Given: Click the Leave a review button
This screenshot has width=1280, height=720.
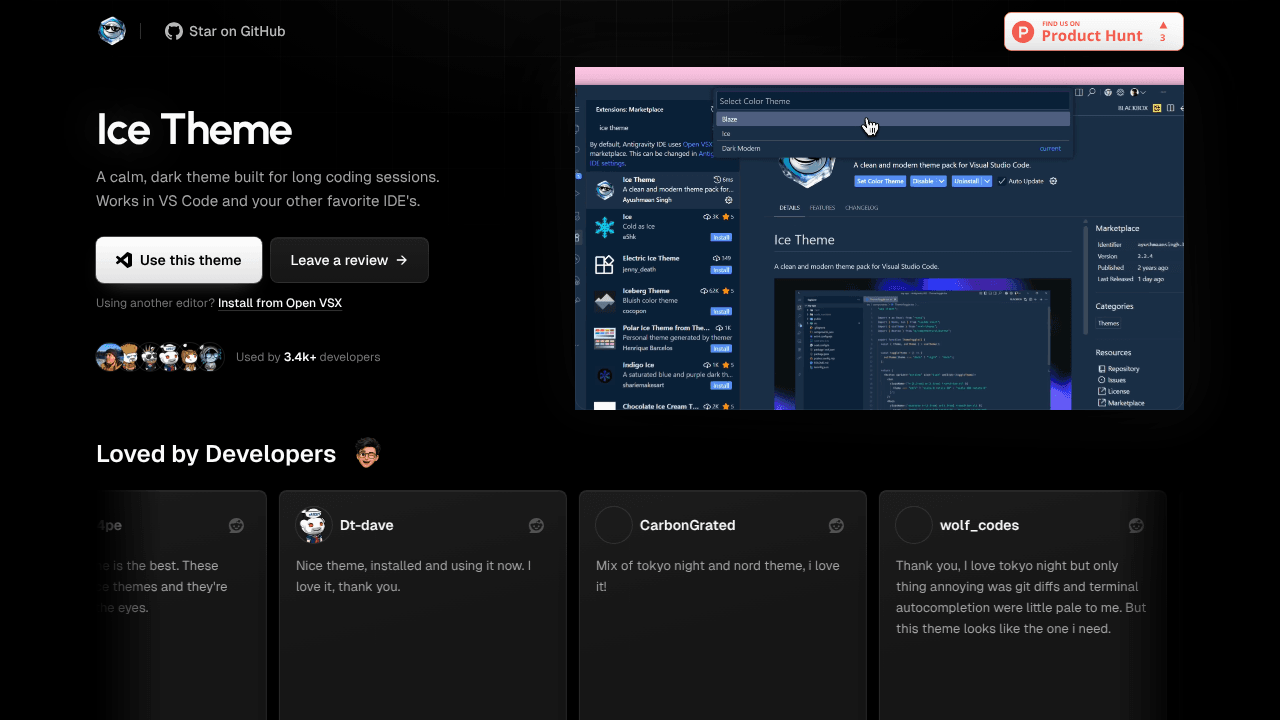Looking at the screenshot, I should point(349,260).
